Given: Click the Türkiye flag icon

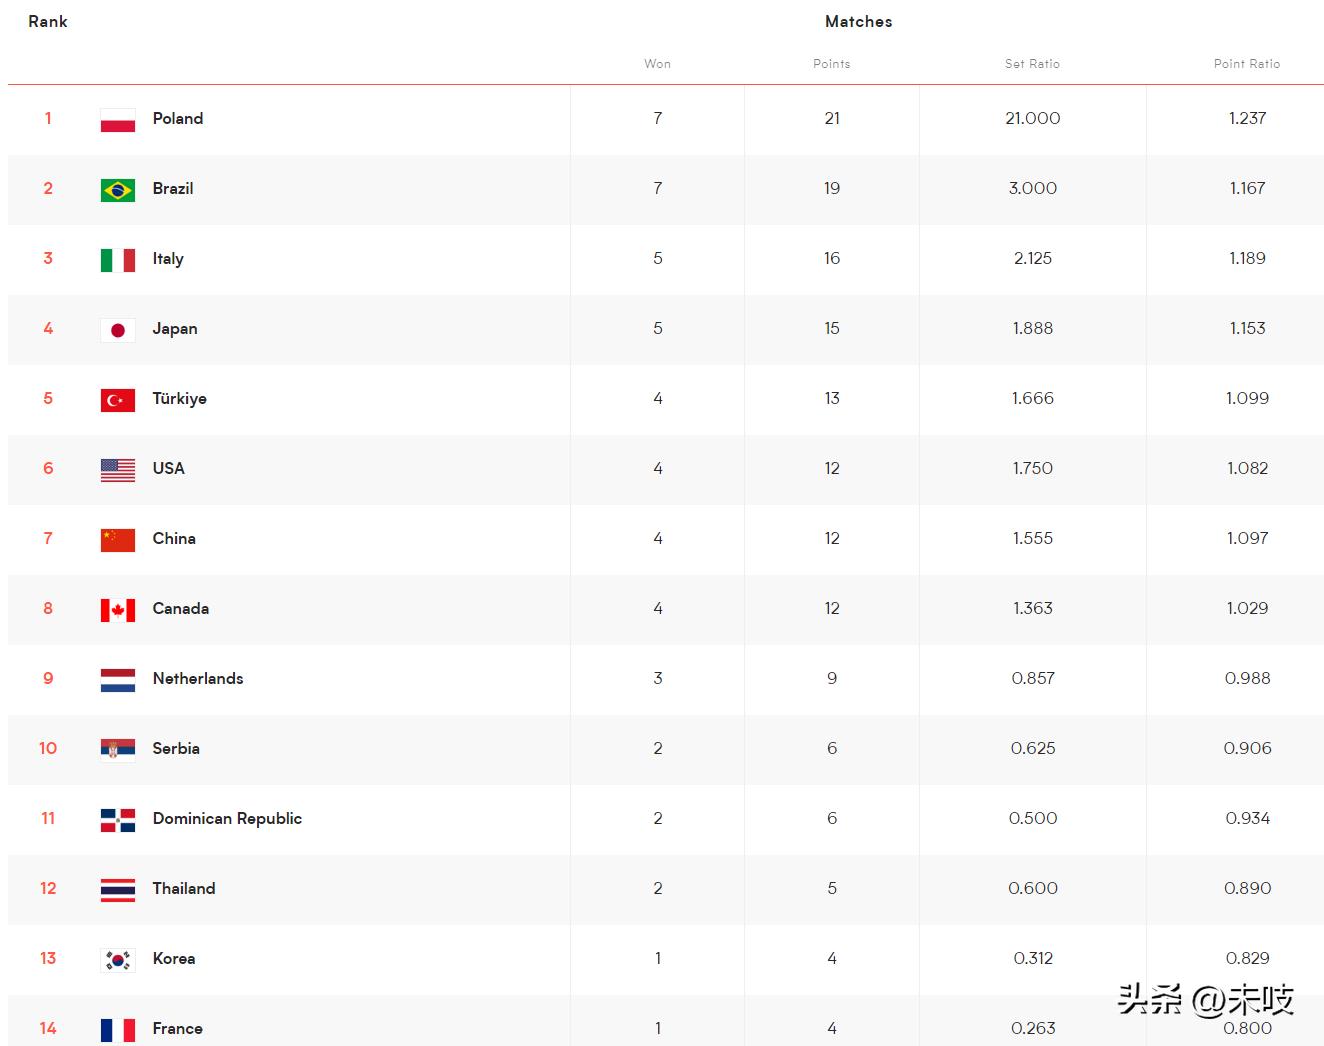Looking at the screenshot, I should tap(118, 399).
